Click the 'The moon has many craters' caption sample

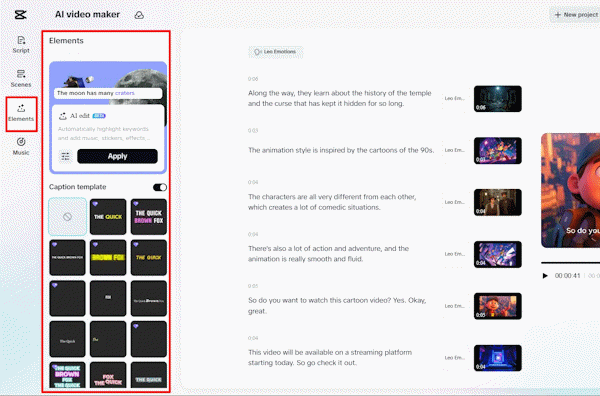108,93
